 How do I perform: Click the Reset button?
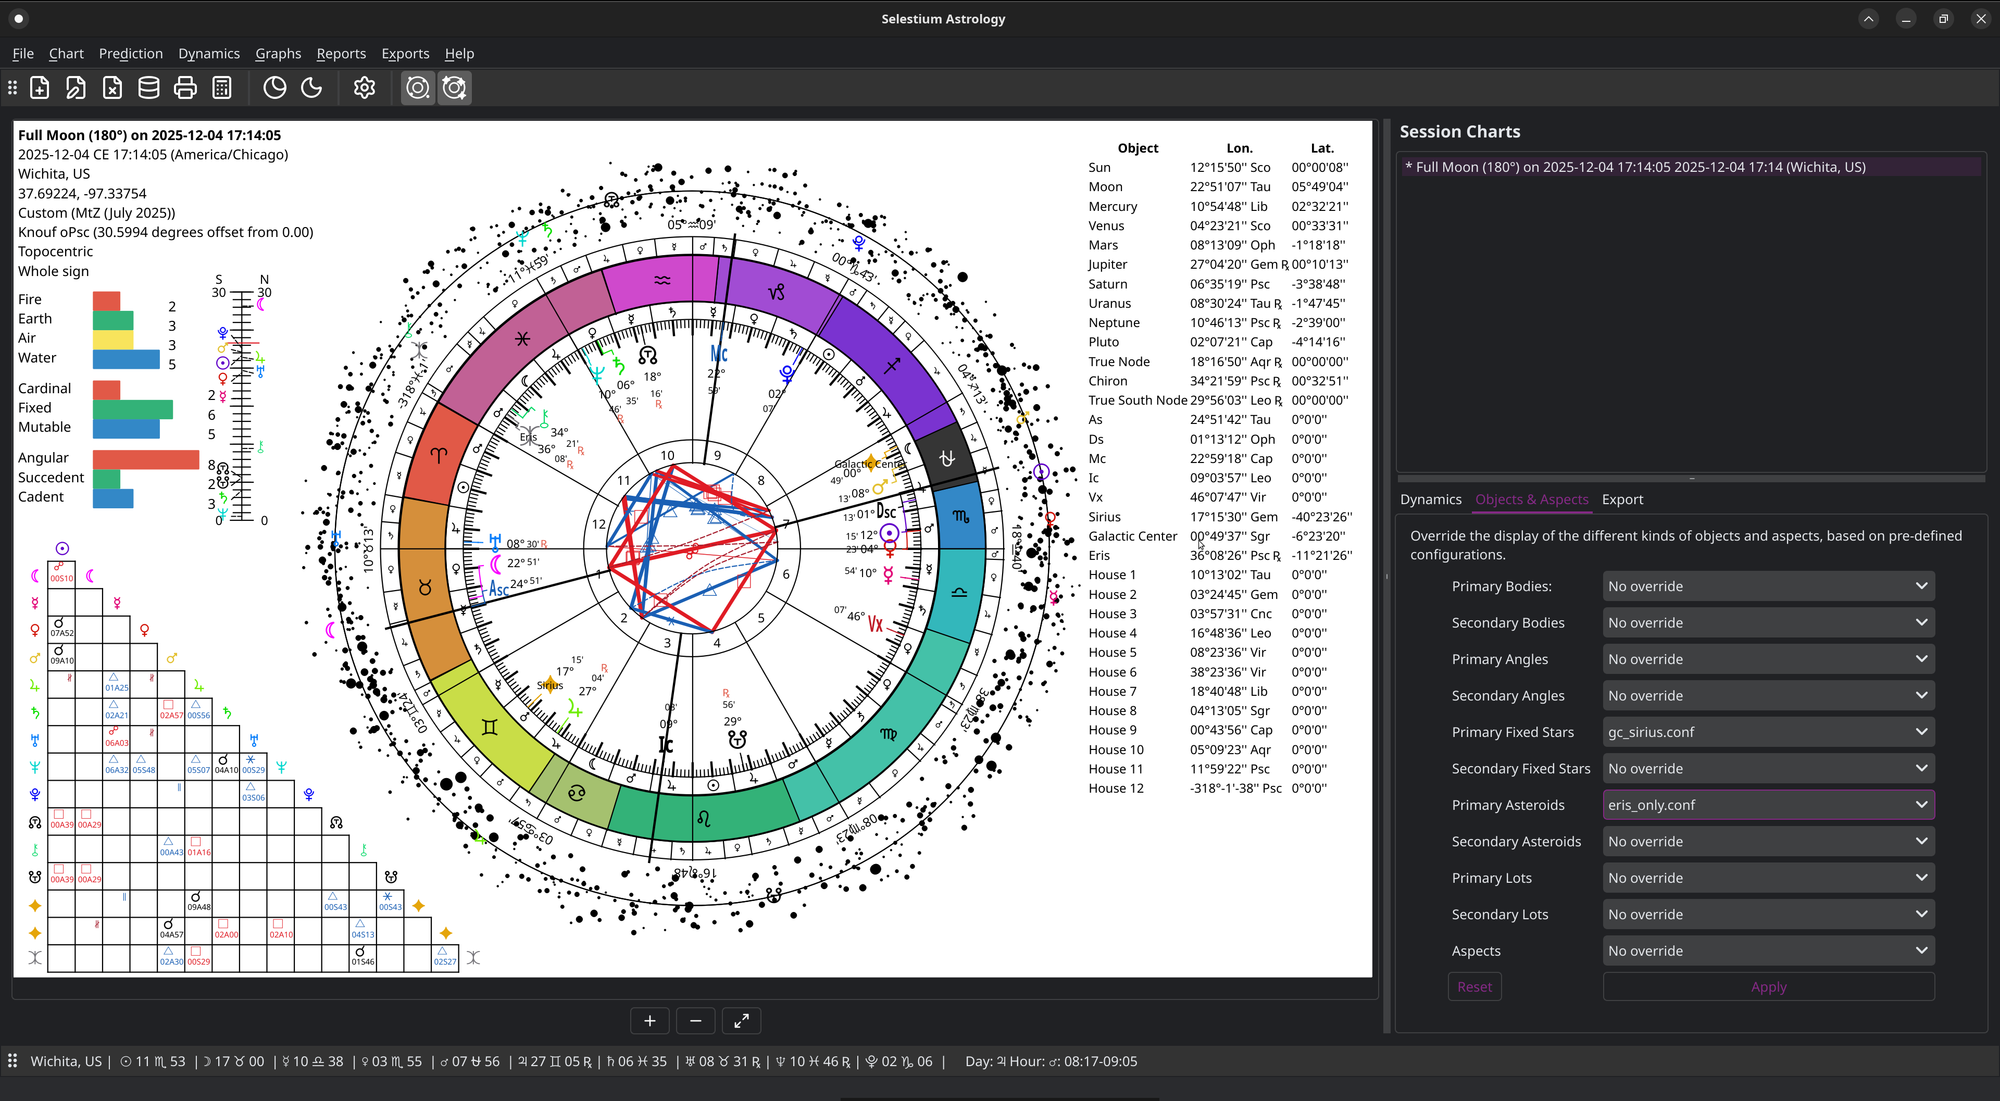(1474, 987)
